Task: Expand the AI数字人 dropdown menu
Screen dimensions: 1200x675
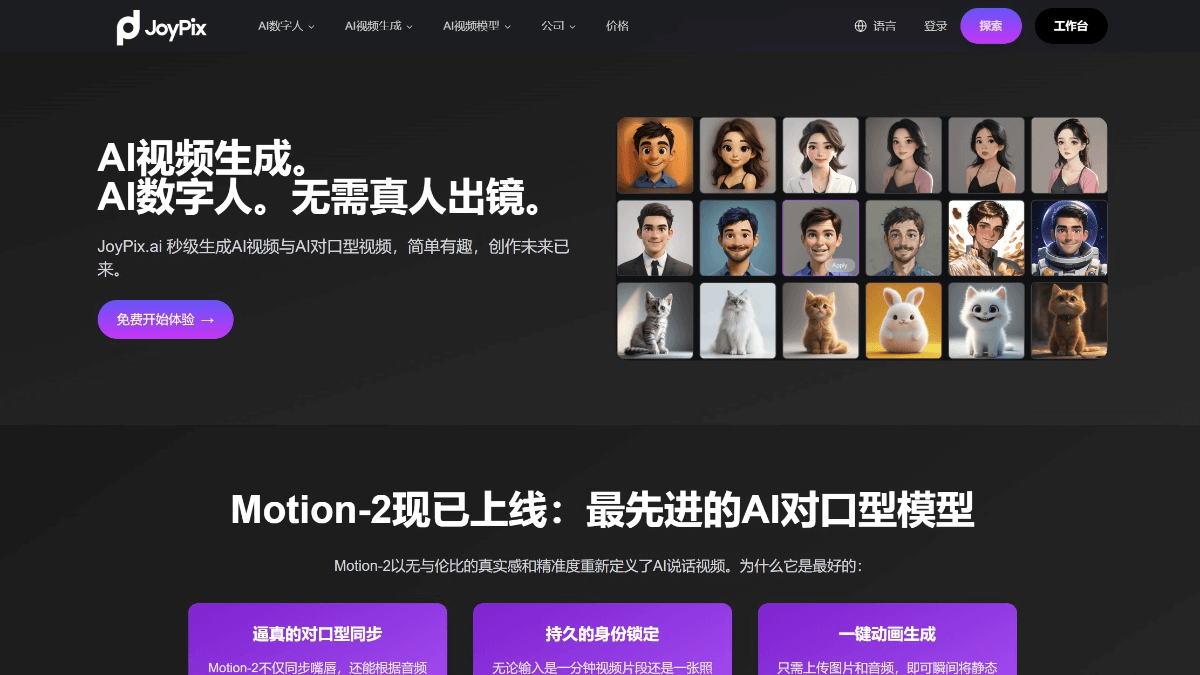Action: (x=286, y=26)
